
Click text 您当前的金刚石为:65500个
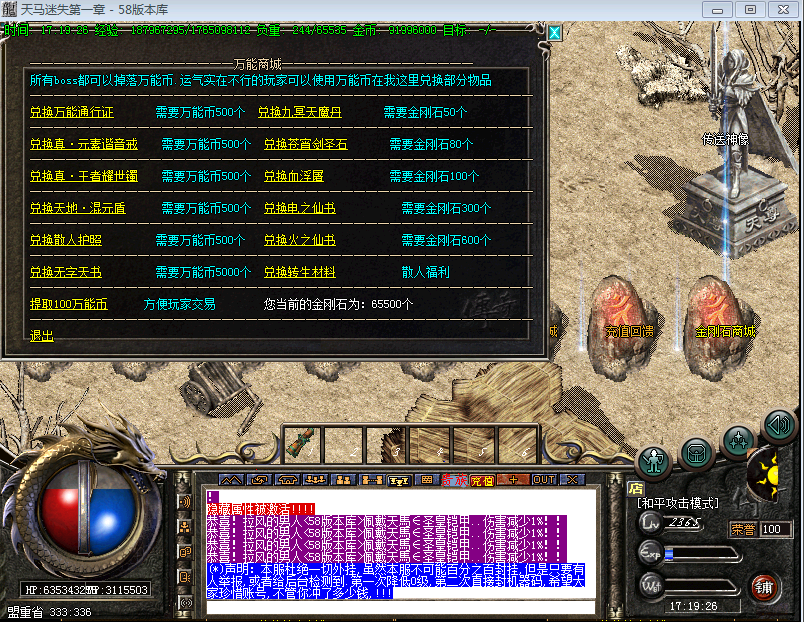(x=338, y=304)
